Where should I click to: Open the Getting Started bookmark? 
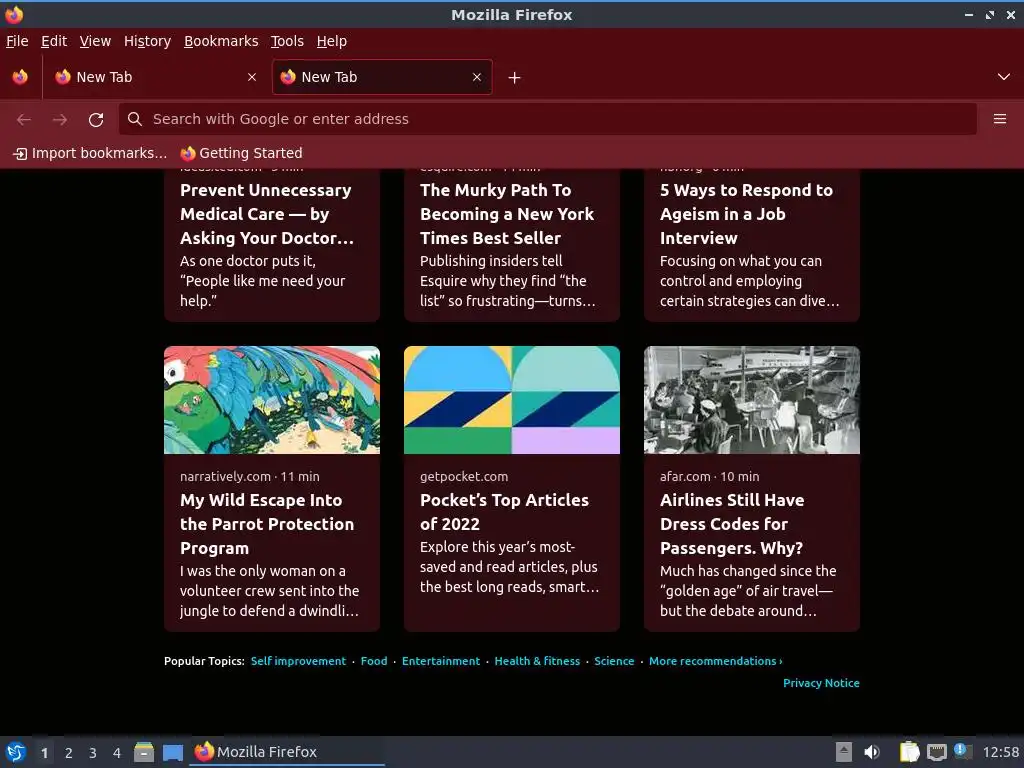[242, 153]
